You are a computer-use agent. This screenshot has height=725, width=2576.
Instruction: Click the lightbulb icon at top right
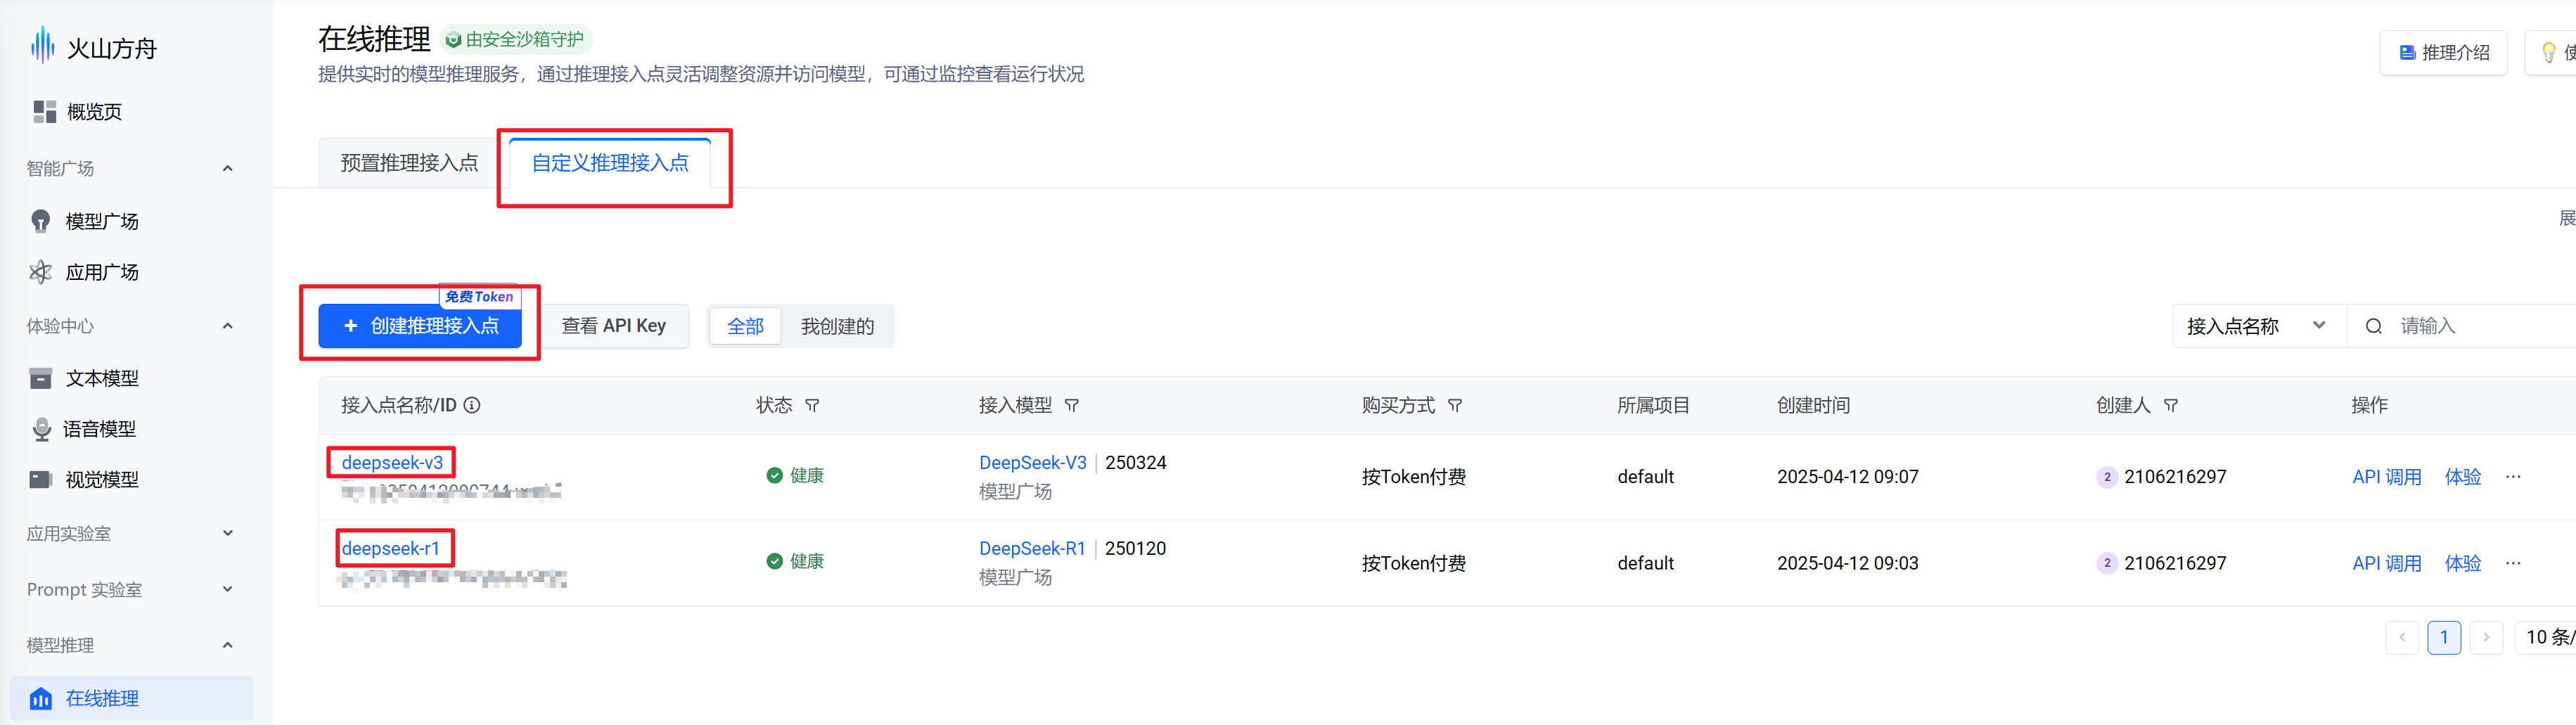[2548, 52]
